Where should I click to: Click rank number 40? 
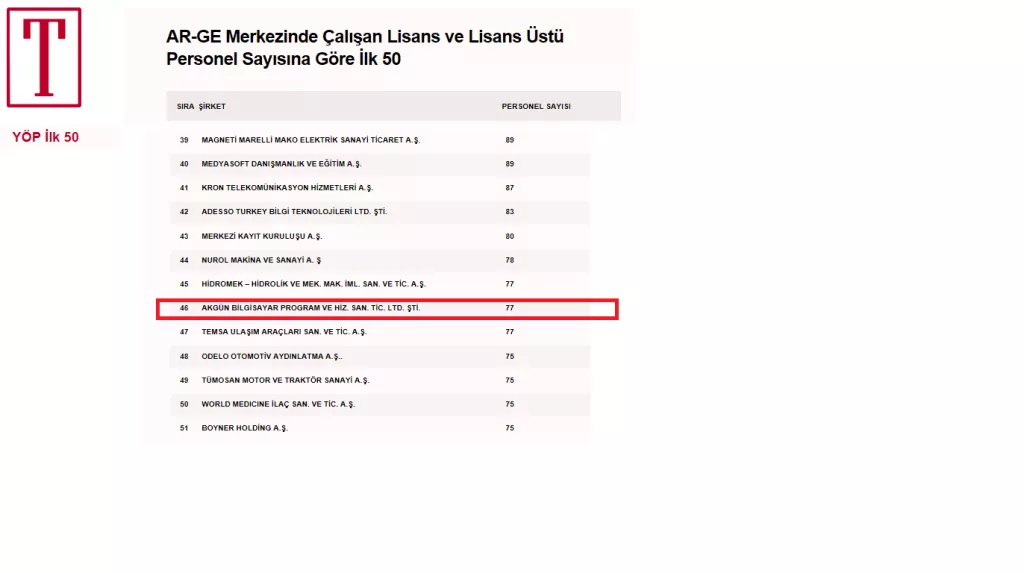tap(184, 164)
